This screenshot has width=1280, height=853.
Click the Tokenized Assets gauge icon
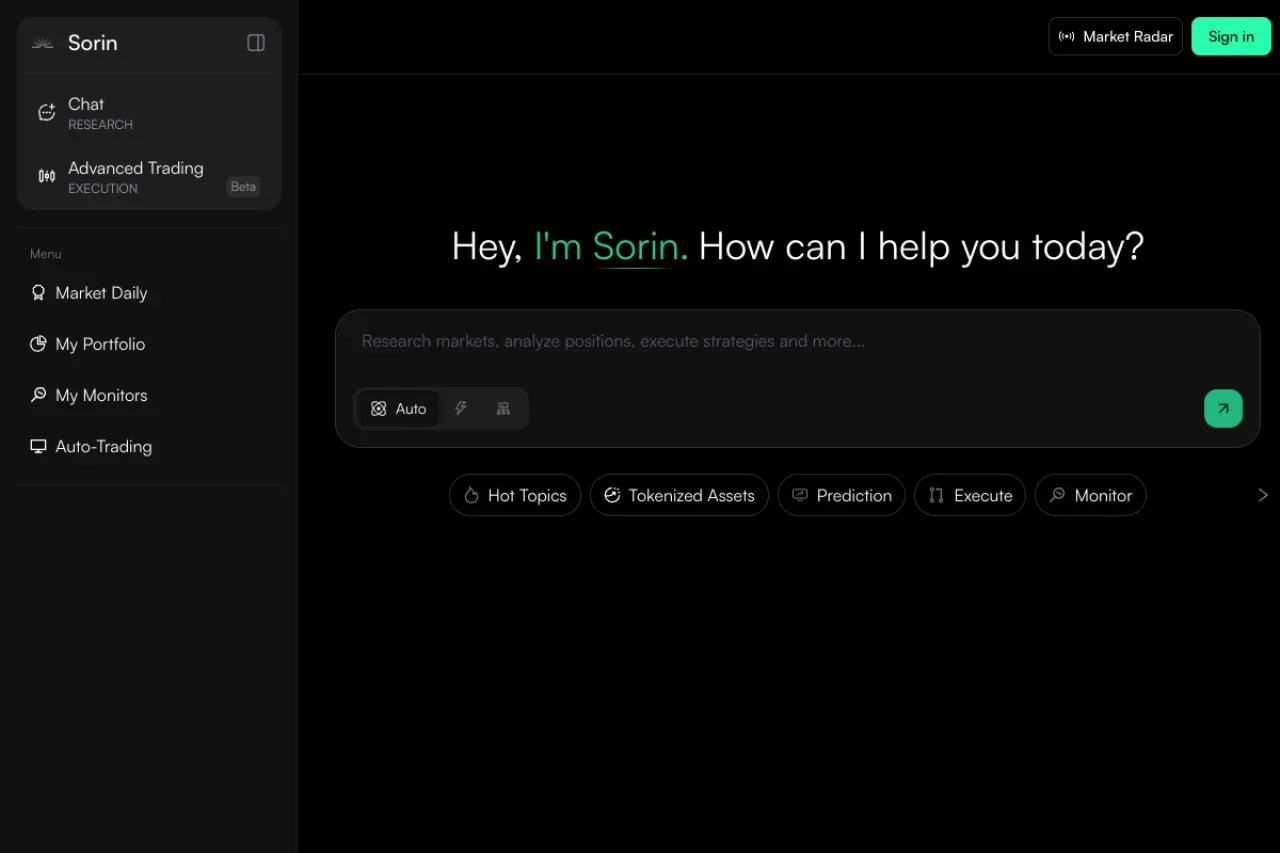coord(612,495)
